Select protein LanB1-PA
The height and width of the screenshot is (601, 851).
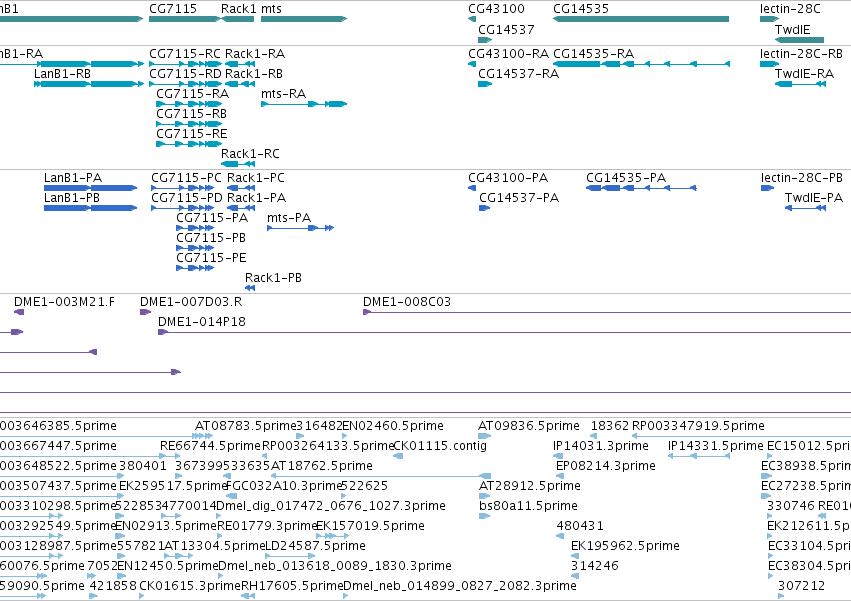click(x=73, y=178)
